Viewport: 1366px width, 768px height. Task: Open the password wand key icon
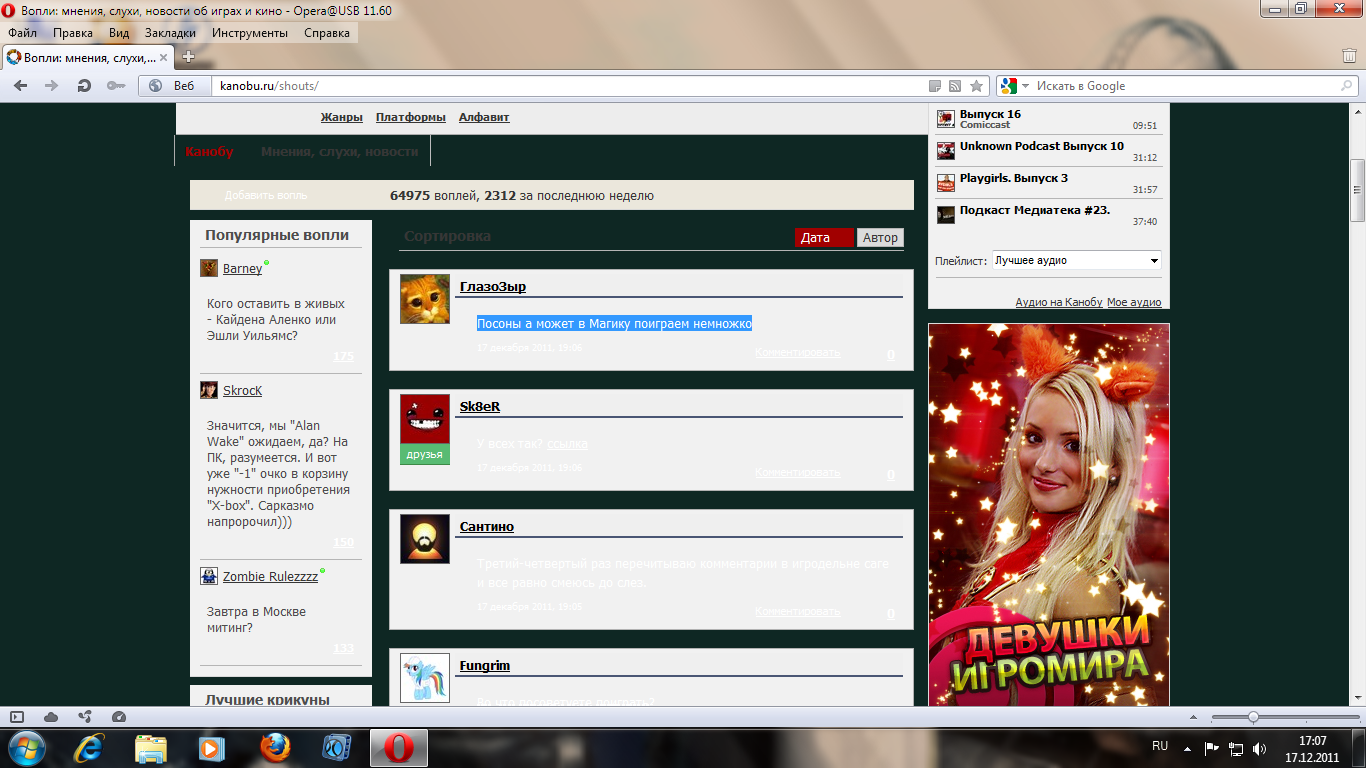click(x=116, y=86)
